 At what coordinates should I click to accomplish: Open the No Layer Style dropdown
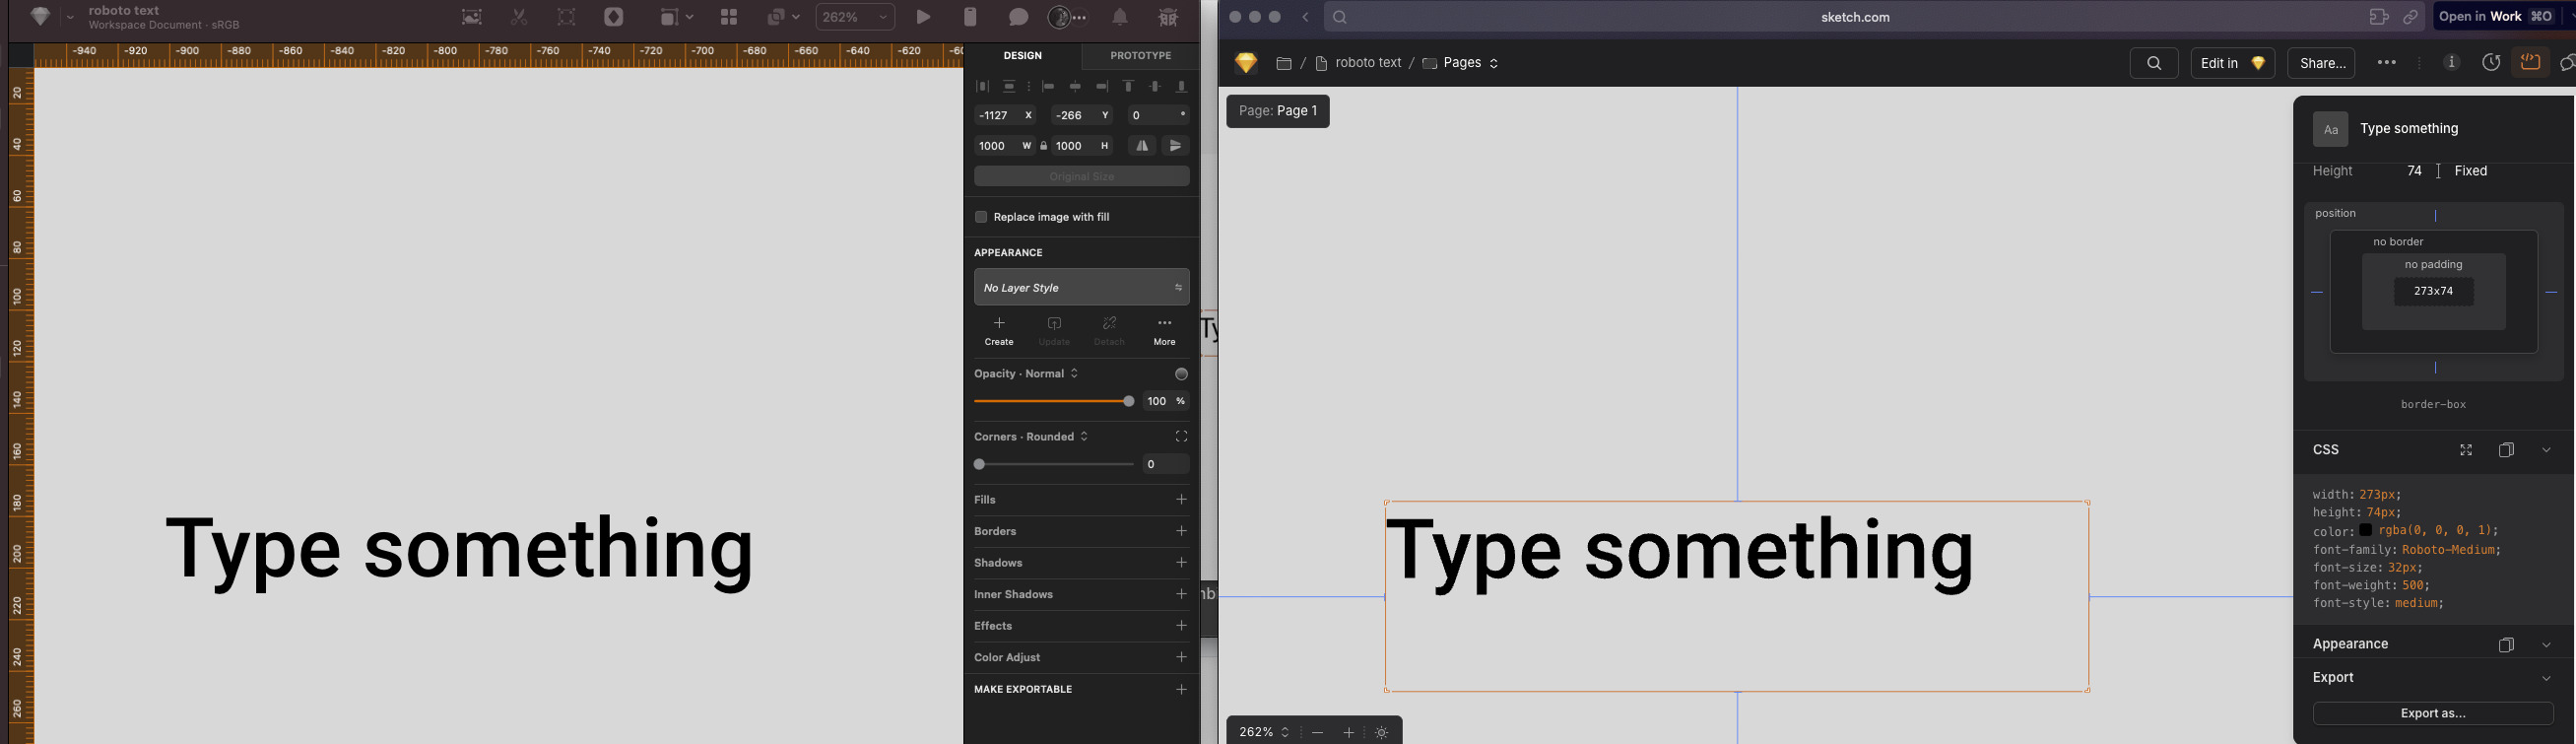tap(1081, 288)
